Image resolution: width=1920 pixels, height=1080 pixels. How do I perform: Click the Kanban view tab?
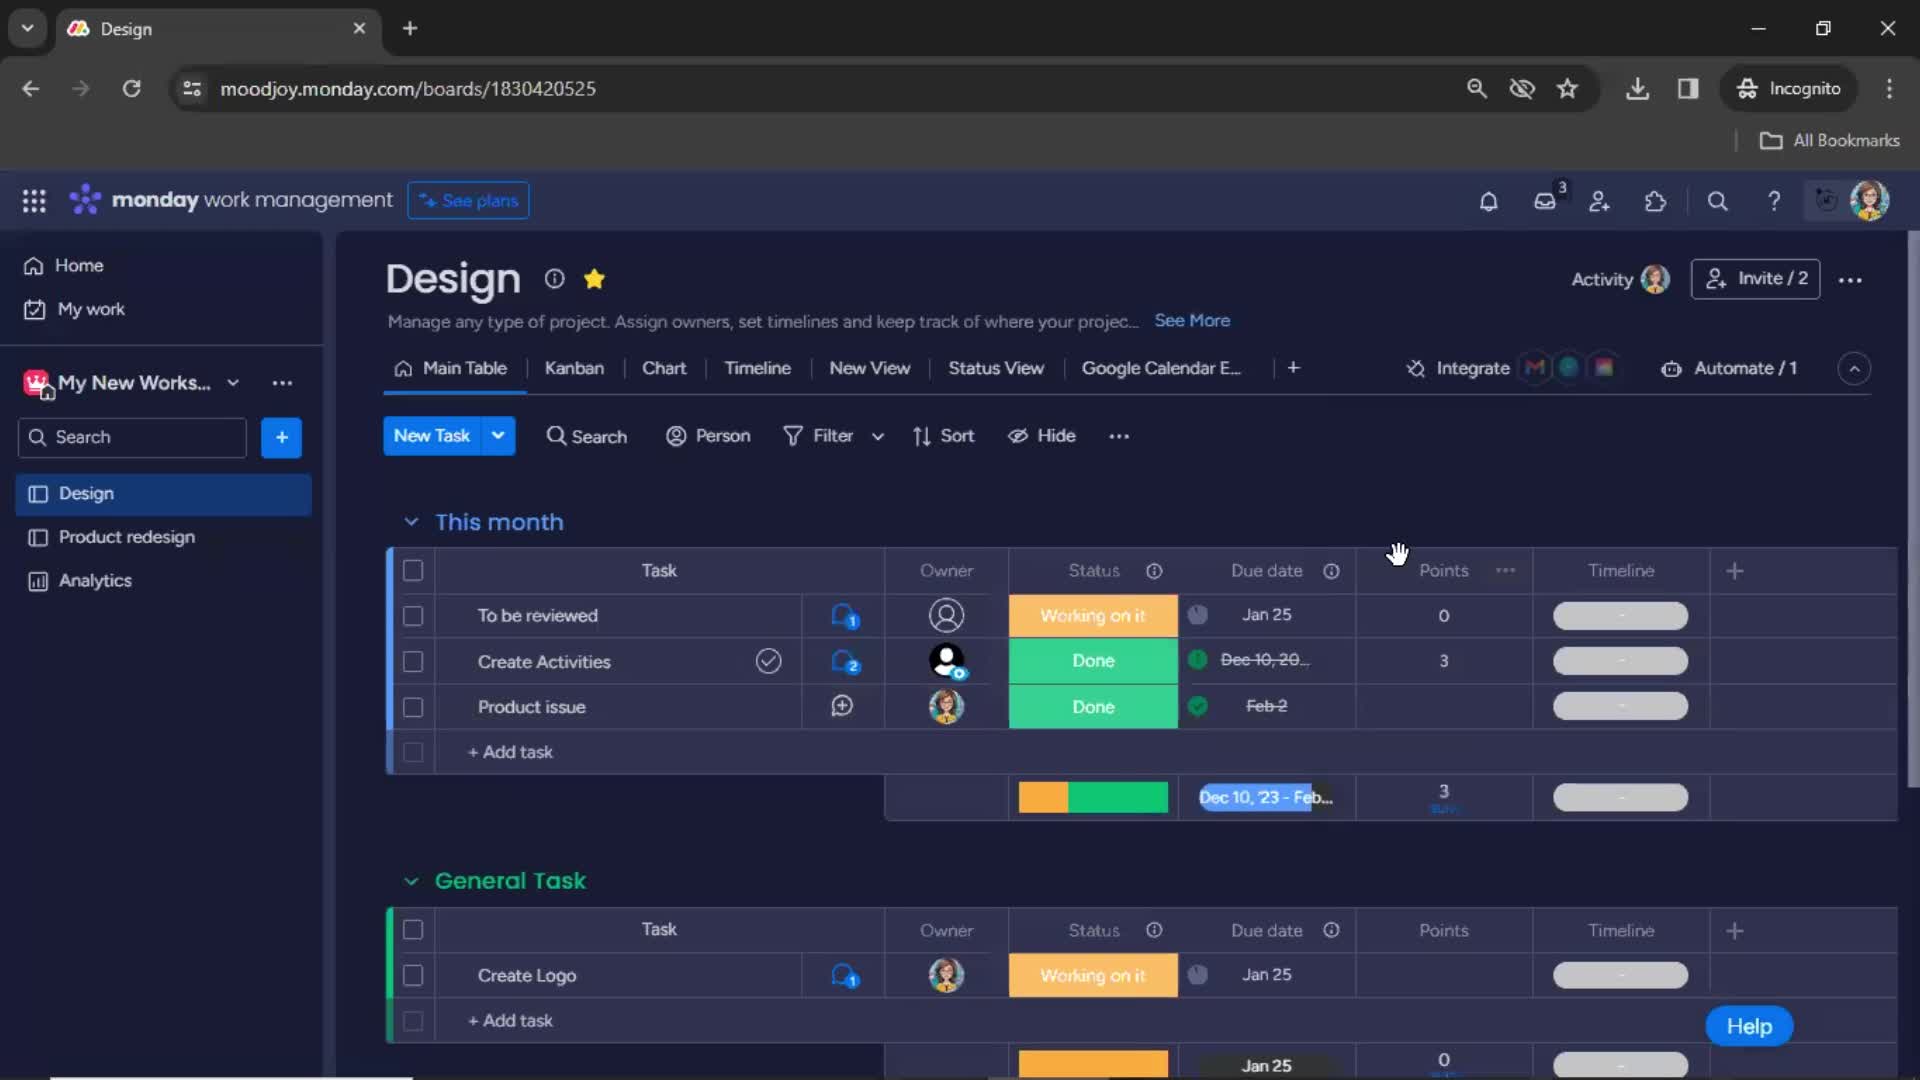pyautogui.click(x=574, y=368)
